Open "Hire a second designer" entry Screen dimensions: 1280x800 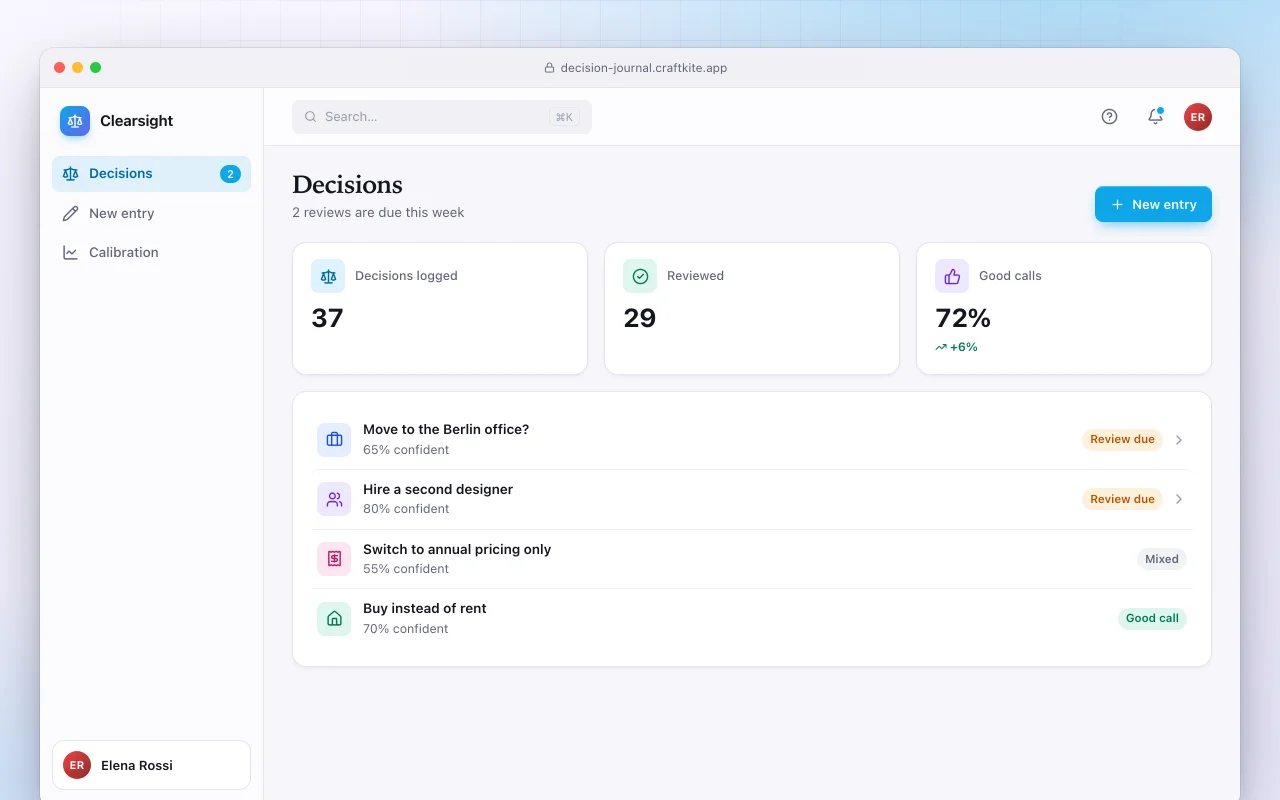pyautogui.click(x=752, y=499)
